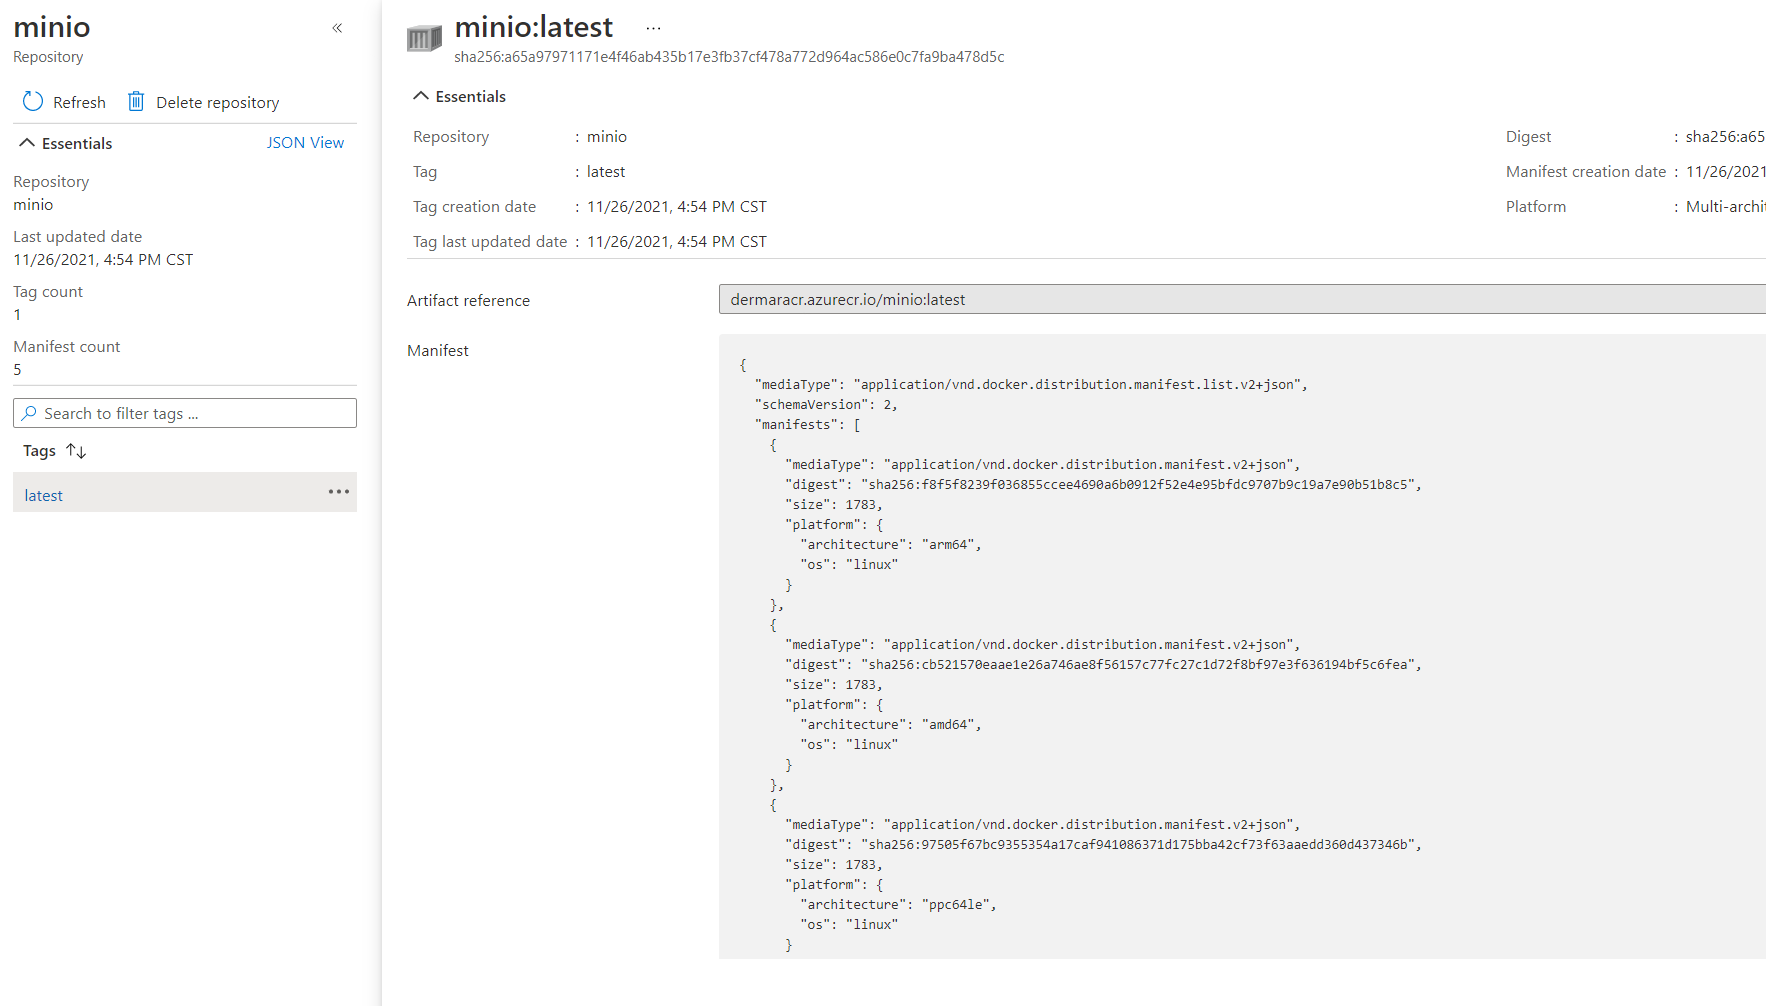Viewport: 1766px width, 1006px height.
Task: Click the Digest value sha256:a65
Action: point(1725,137)
